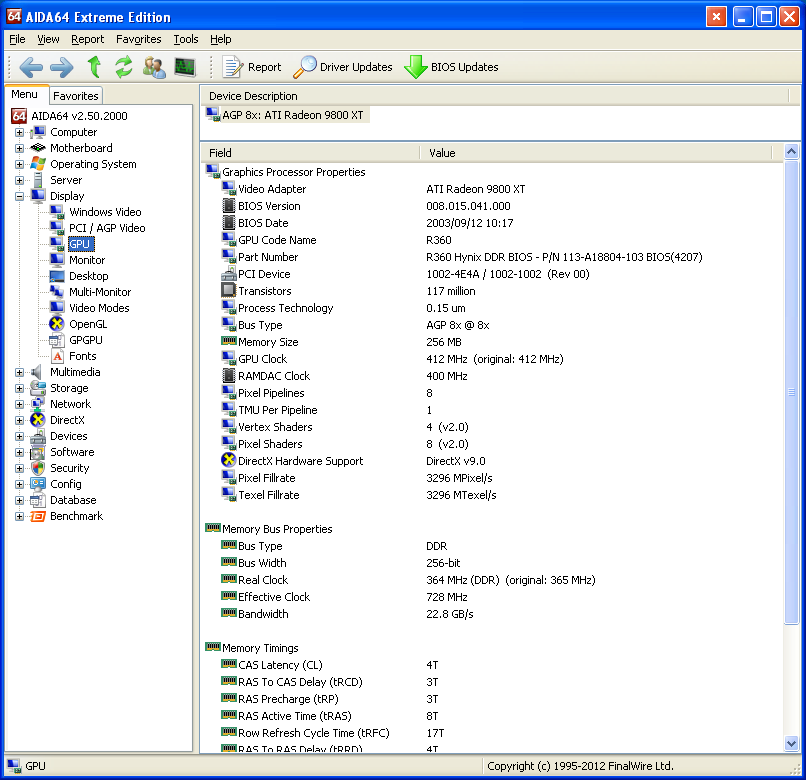Click the monitor graph toolbar icon

pyautogui.click(x=185, y=67)
